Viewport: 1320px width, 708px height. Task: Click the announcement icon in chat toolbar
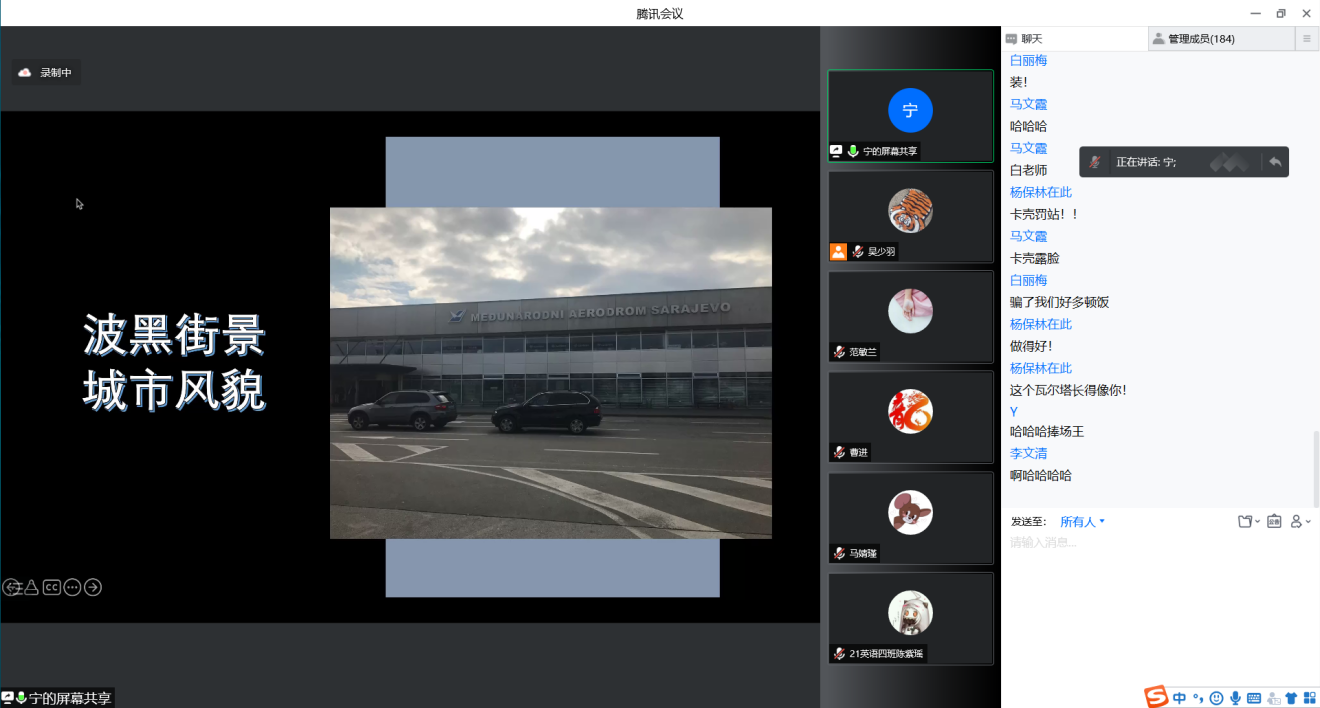coord(1274,521)
